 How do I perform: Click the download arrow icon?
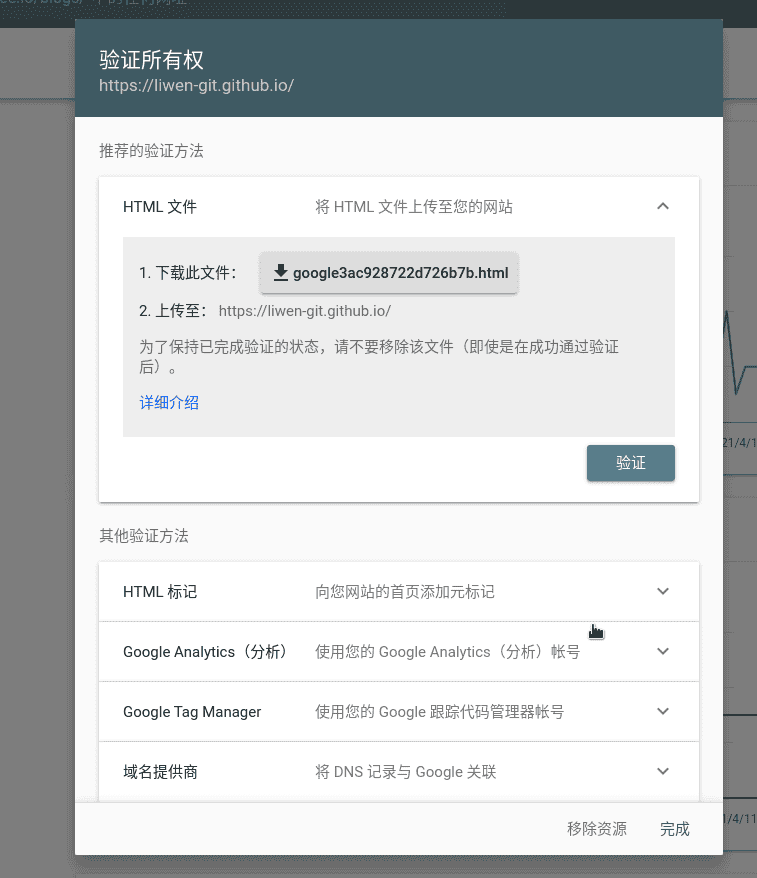click(281, 273)
